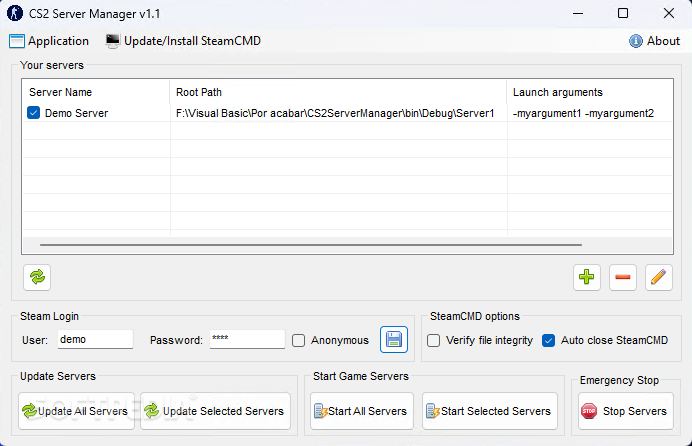
Task: Enable the Anonymous login checkbox
Action: tap(298, 341)
